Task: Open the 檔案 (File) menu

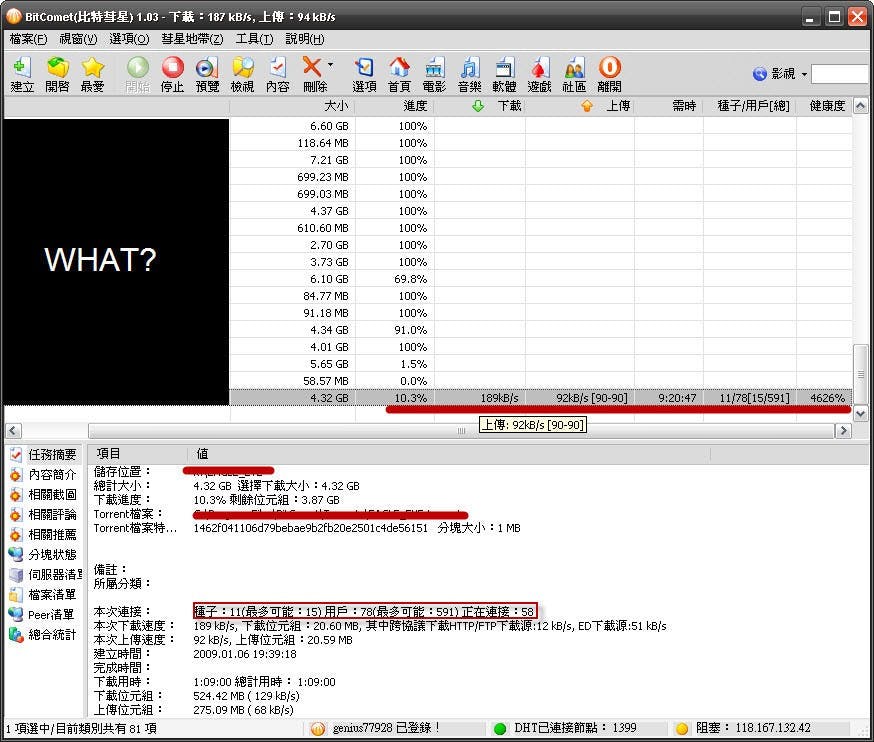Action: point(28,39)
